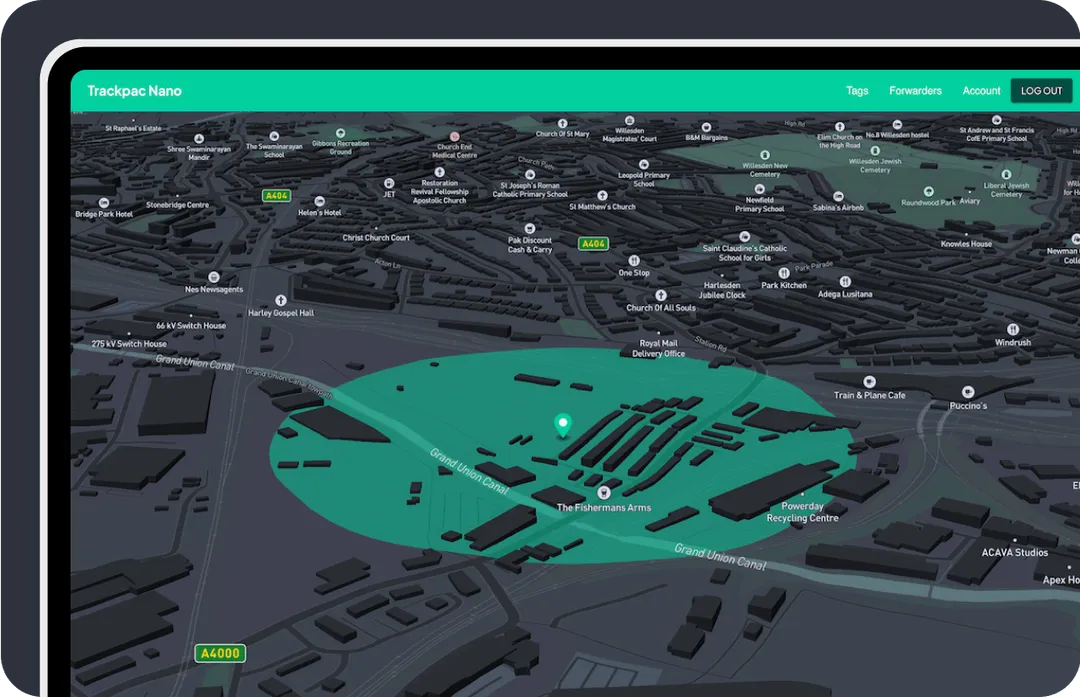Click the Harley Gospel Hall church icon
1080x697 pixels.
click(280, 300)
